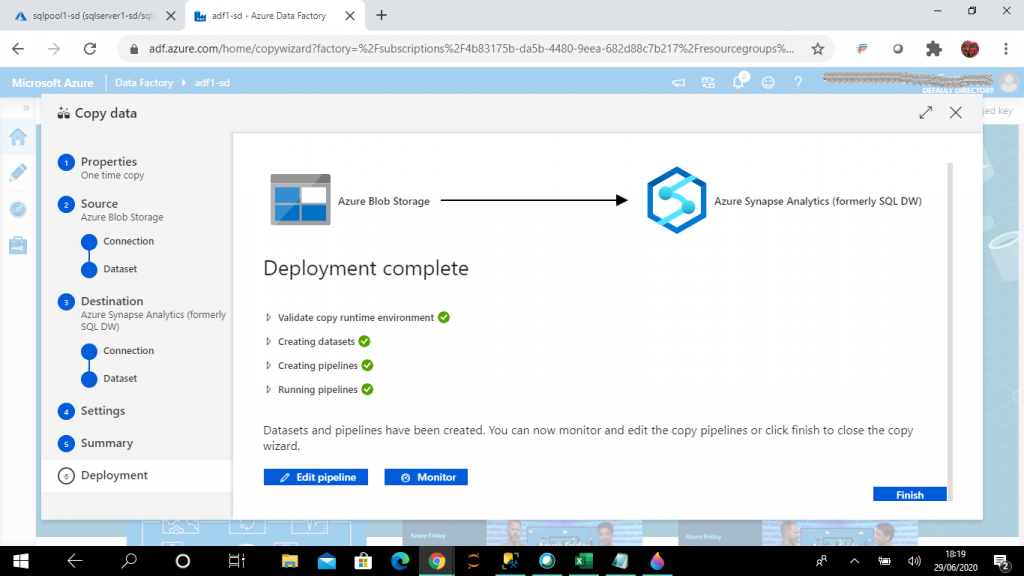This screenshot has height=576, width=1024.
Task: Go to step 5 Summary
Action: click(106, 443)
